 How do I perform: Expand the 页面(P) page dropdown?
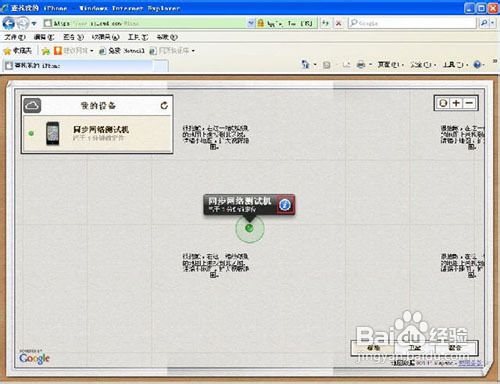390,65
